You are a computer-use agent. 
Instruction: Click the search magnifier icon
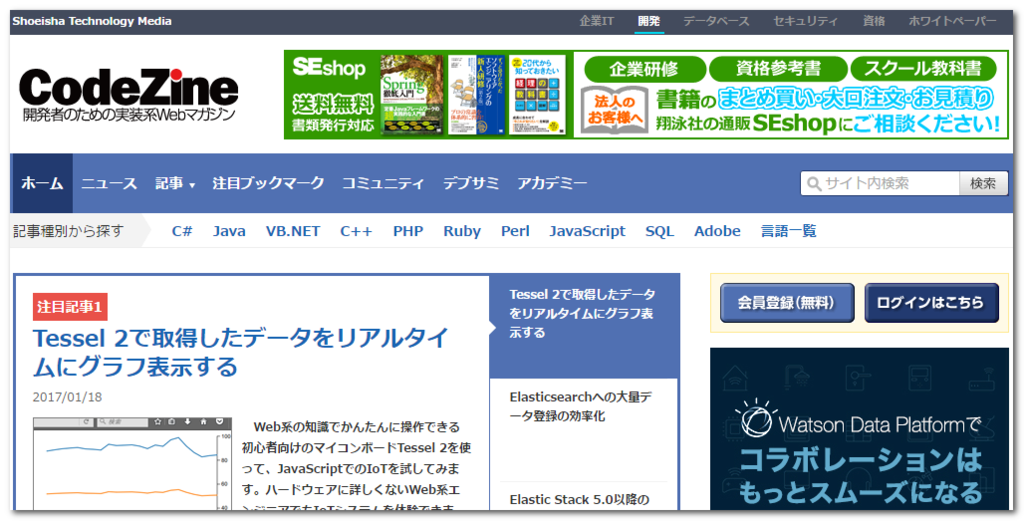coord(814,184)
